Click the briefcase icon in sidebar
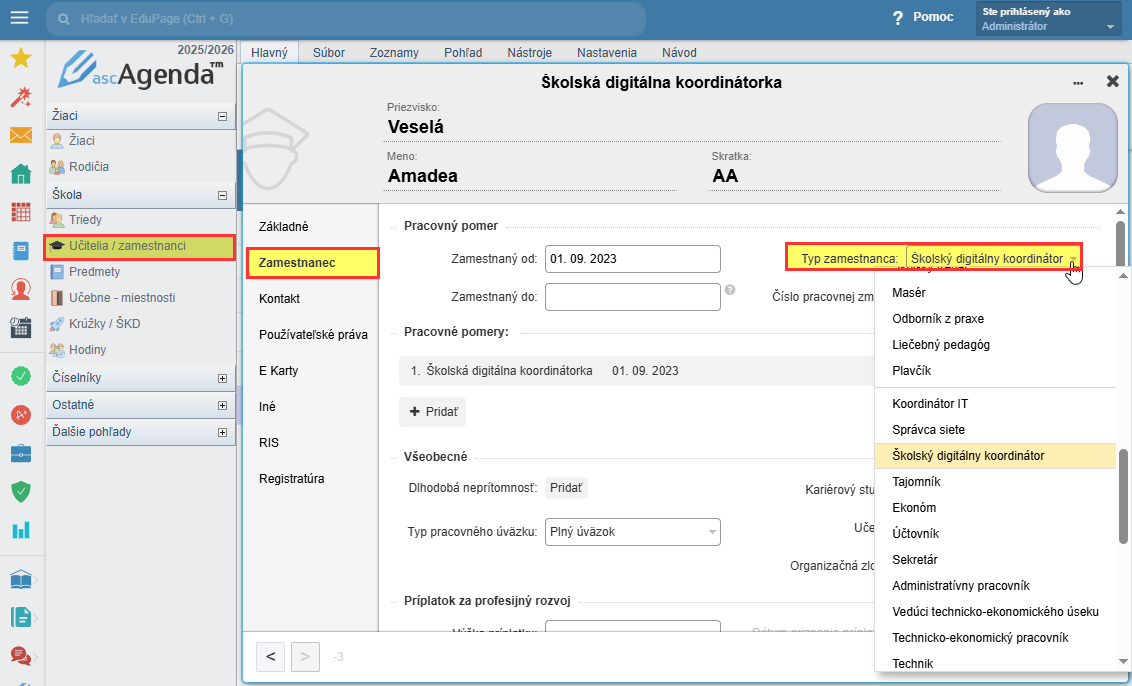The height and width of the screenshot is (686, 1132). click(20, 453)
